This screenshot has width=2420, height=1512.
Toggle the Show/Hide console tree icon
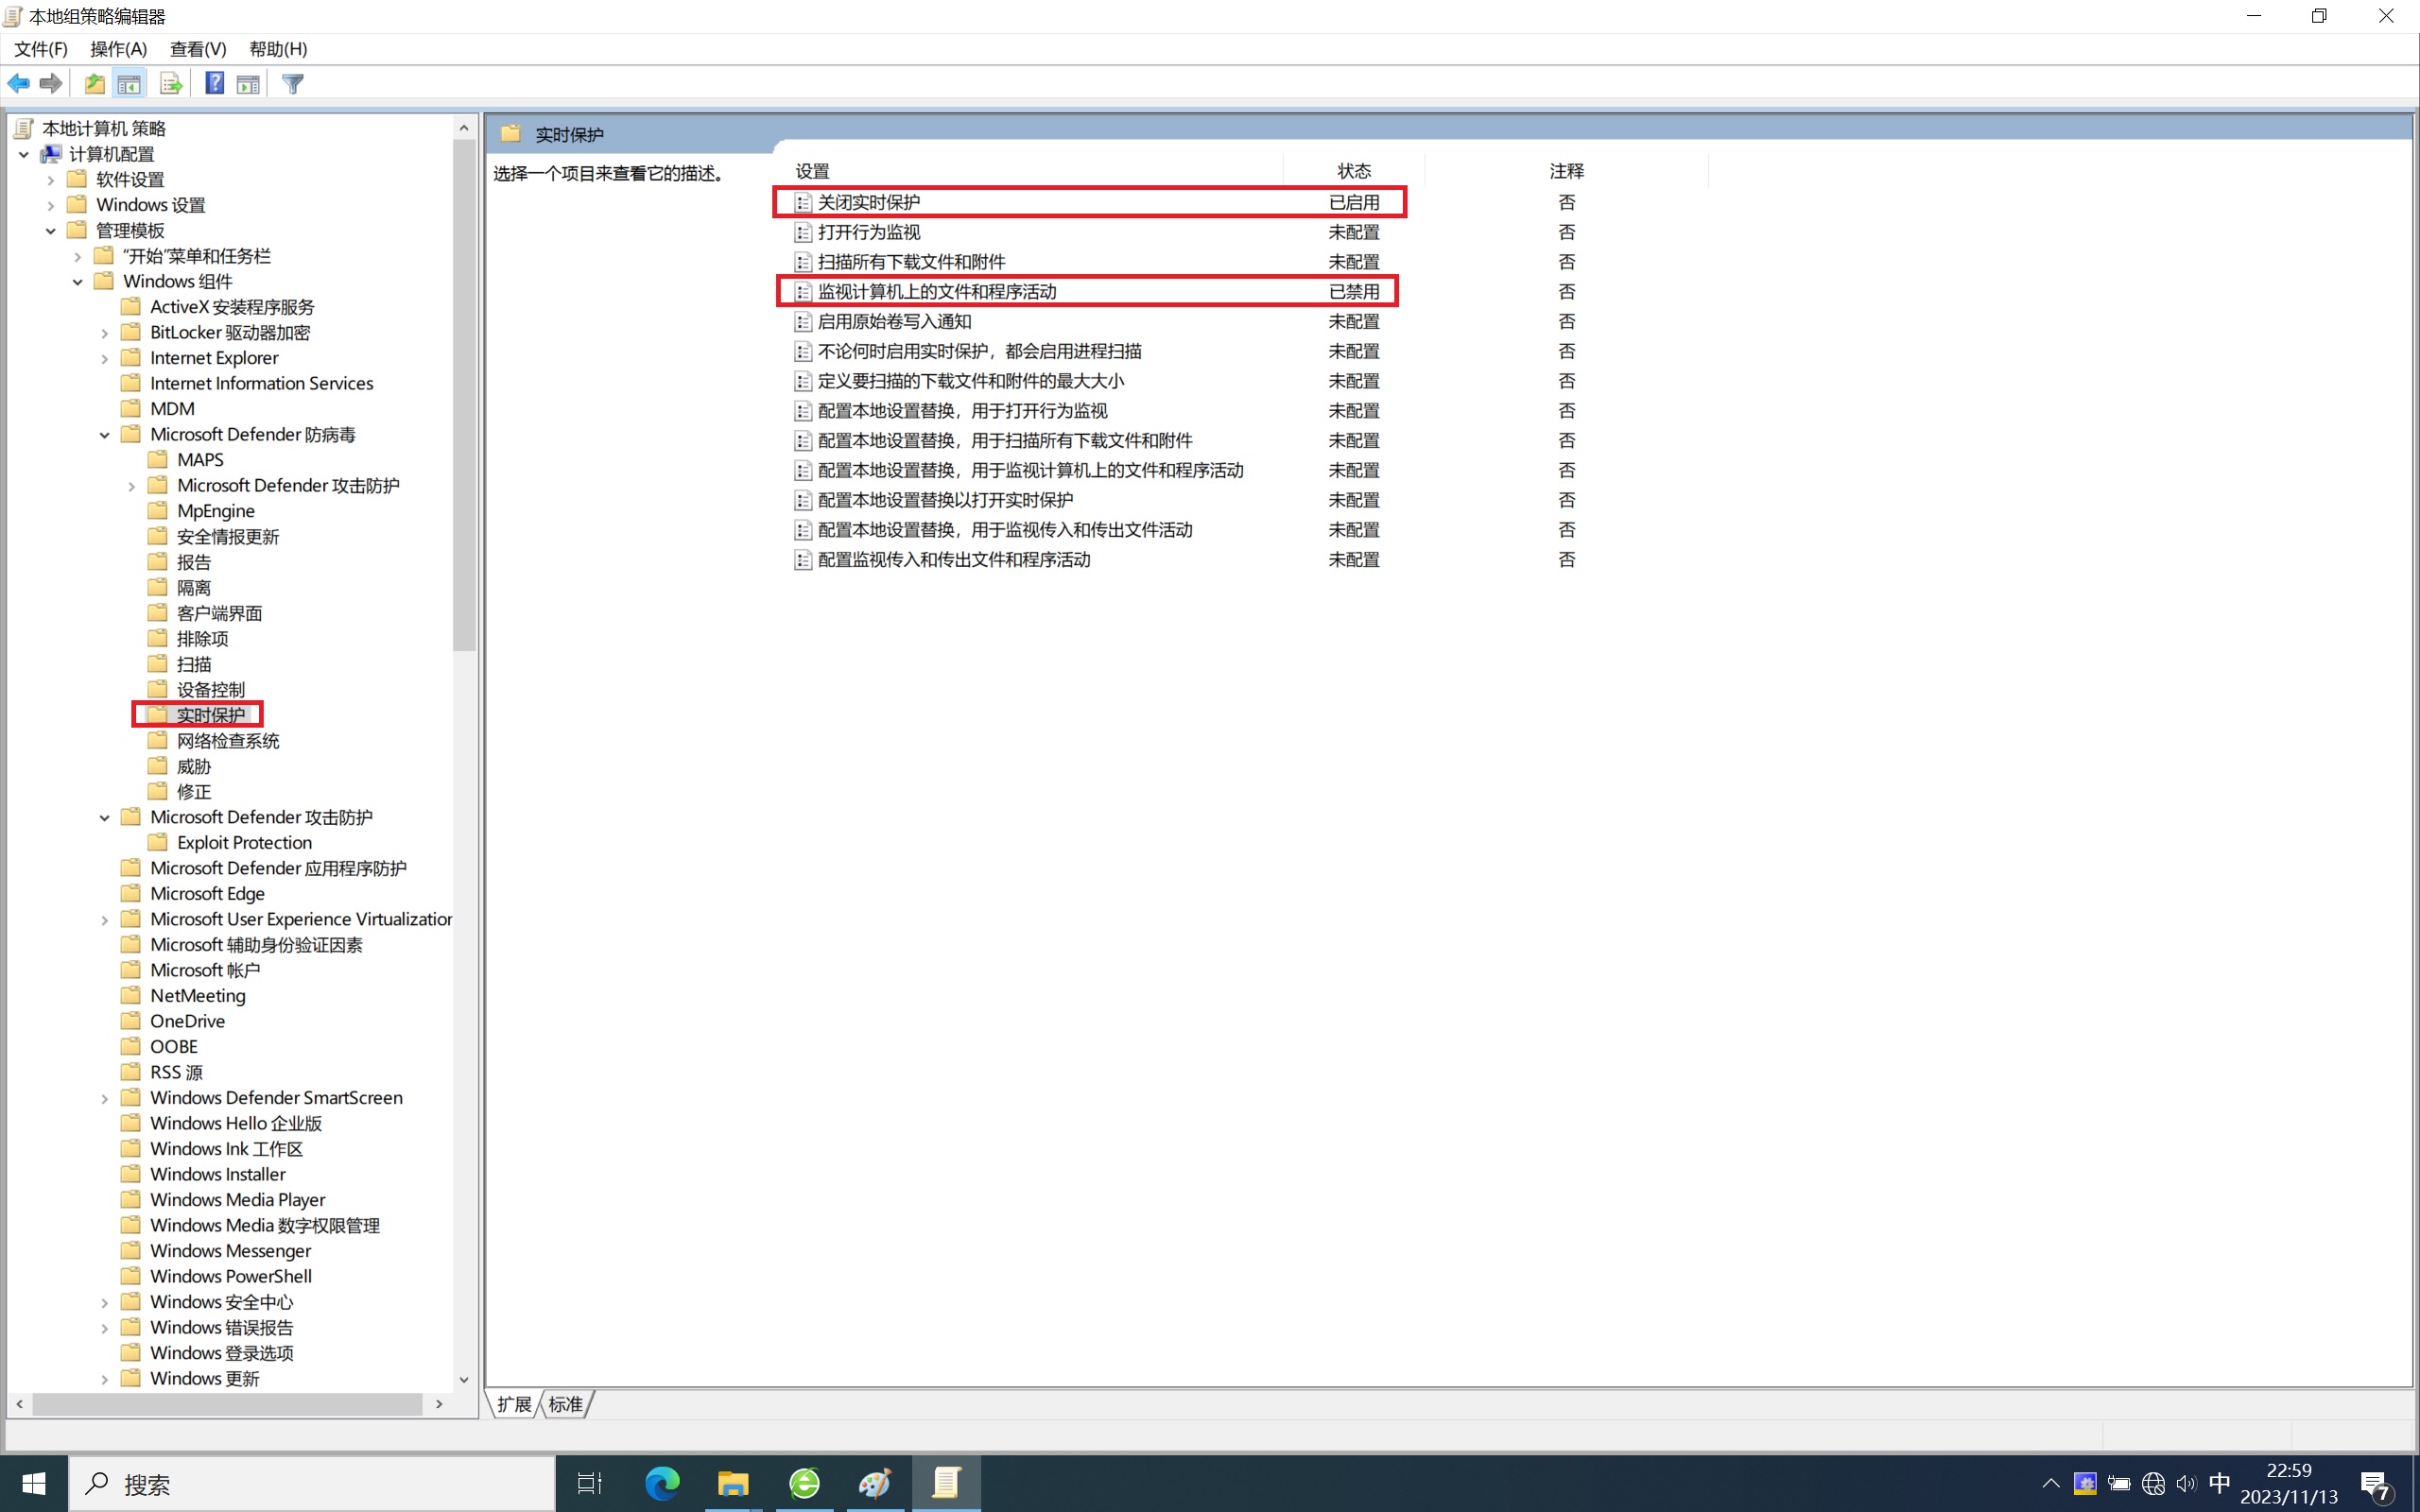[x=129, y=84]
